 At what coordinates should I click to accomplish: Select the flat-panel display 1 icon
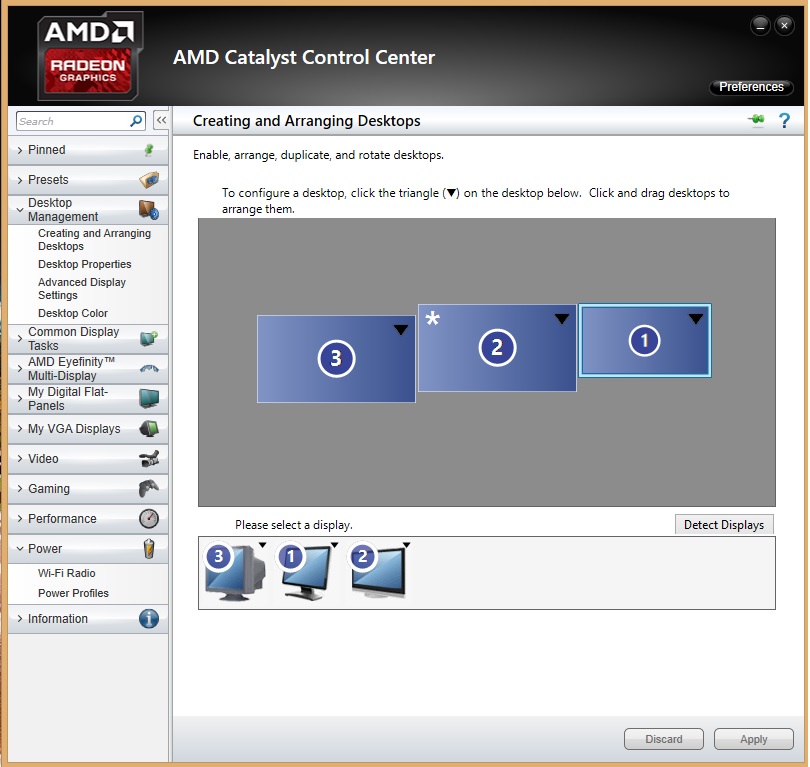(x=308, y=572)
